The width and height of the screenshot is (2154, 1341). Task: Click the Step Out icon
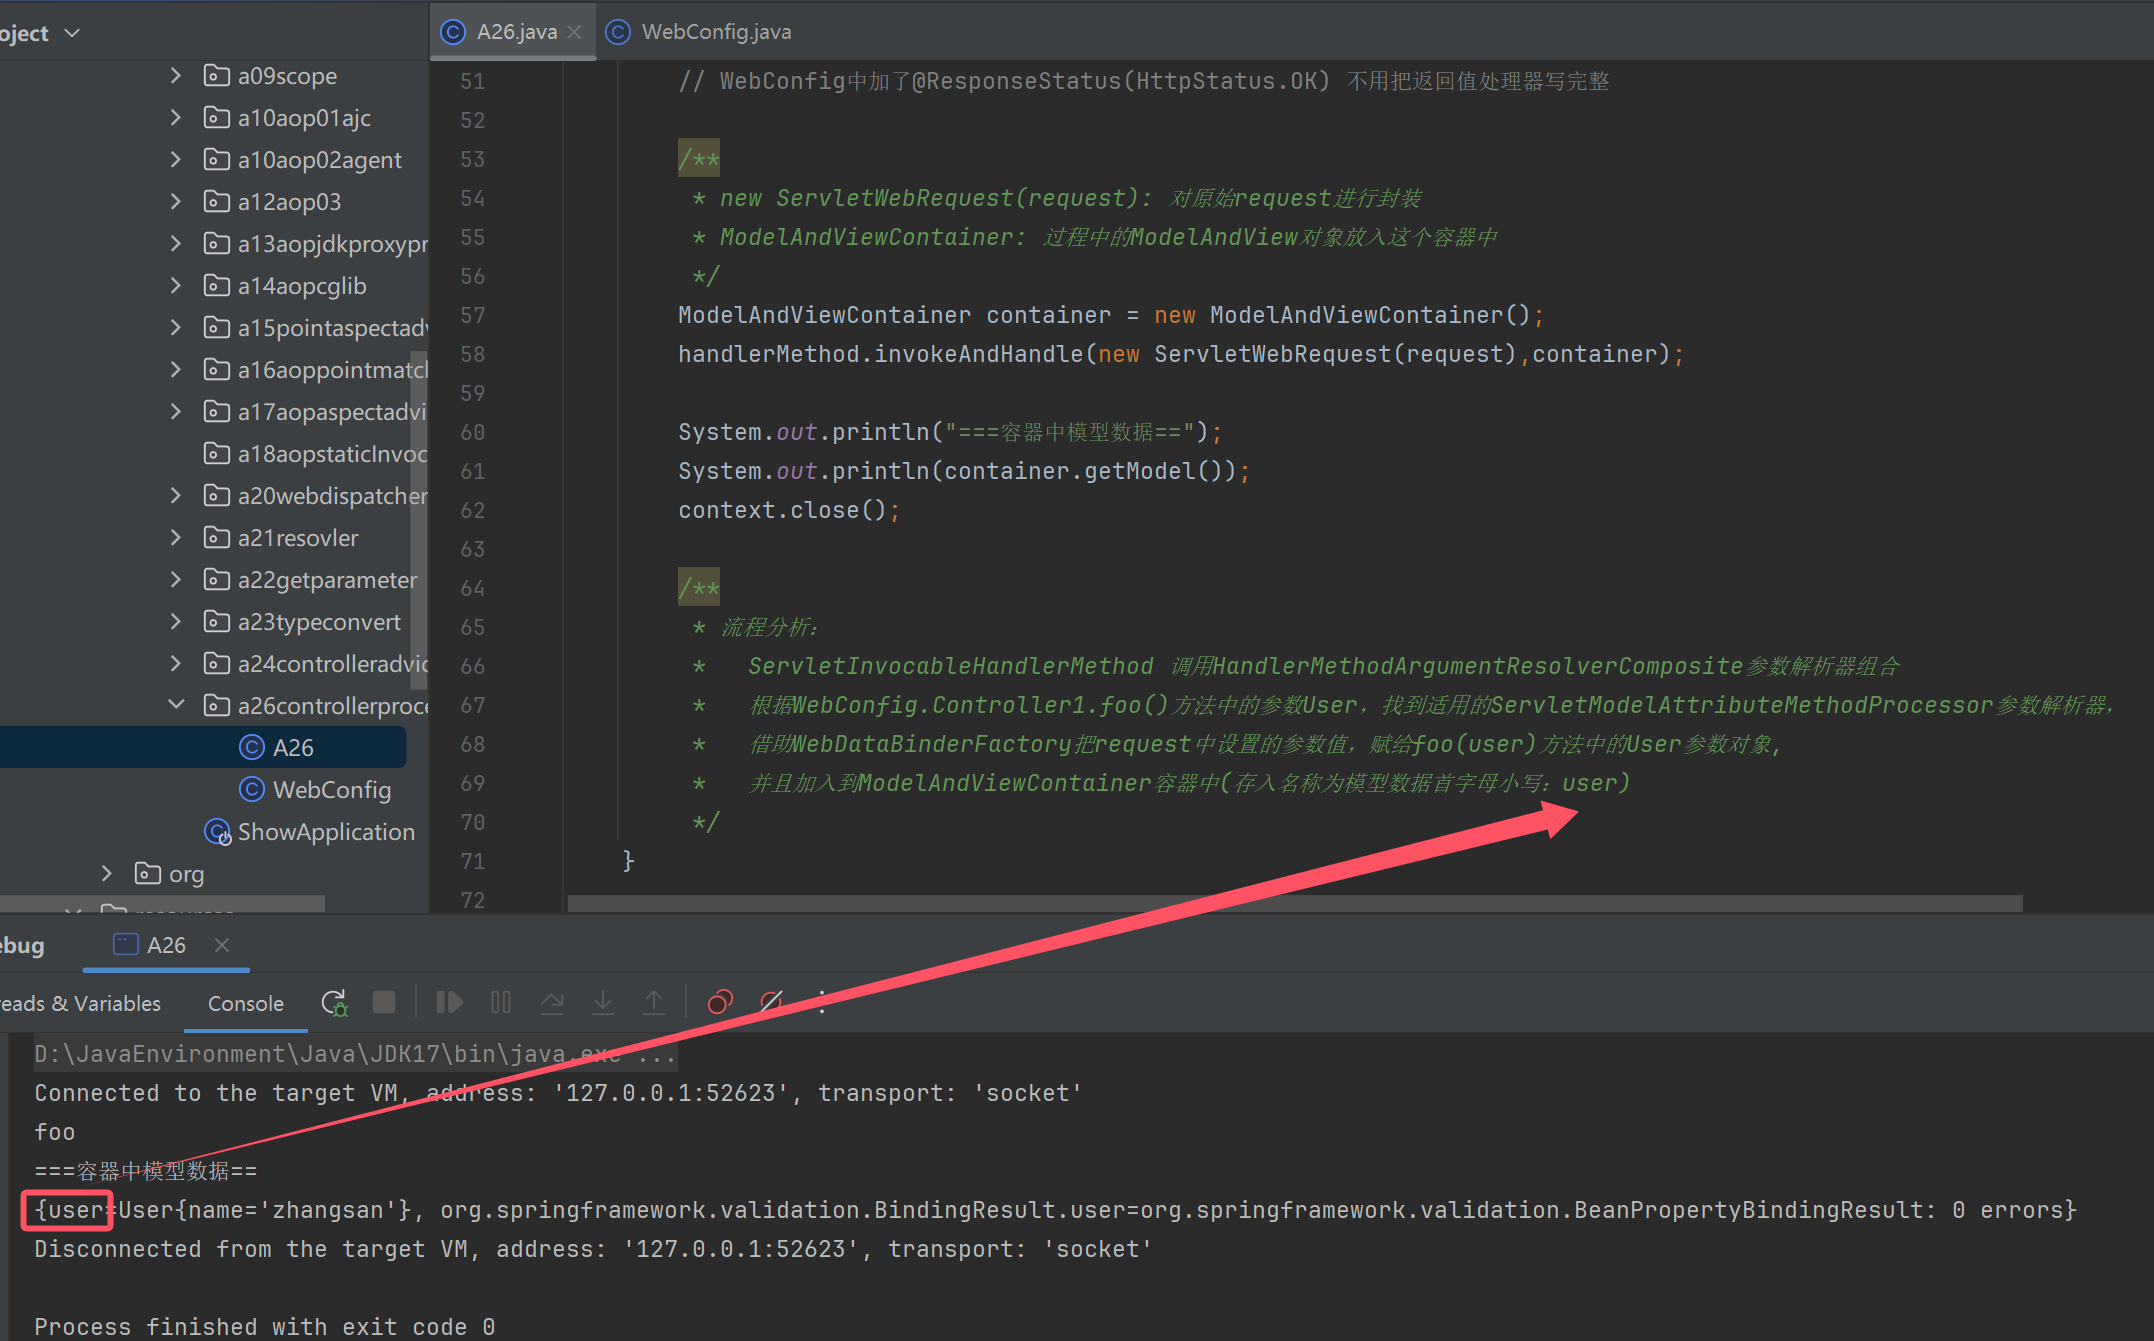pyautogui.click(x=654, y=1003)
